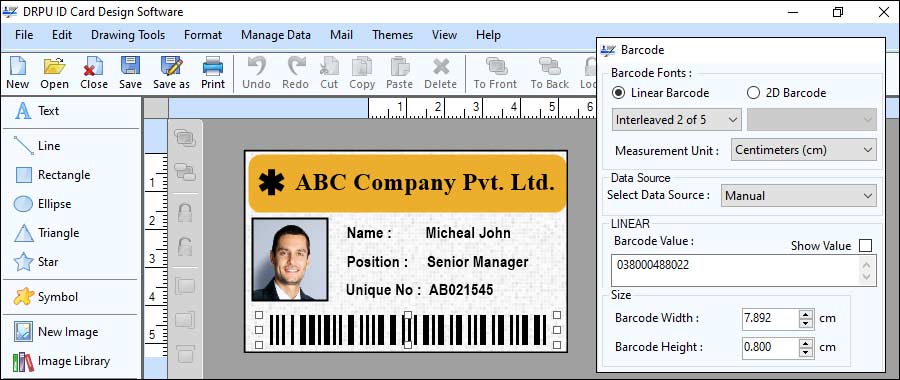Open the Select Data Source dropdown
The image size is (900, 380).
799,196
